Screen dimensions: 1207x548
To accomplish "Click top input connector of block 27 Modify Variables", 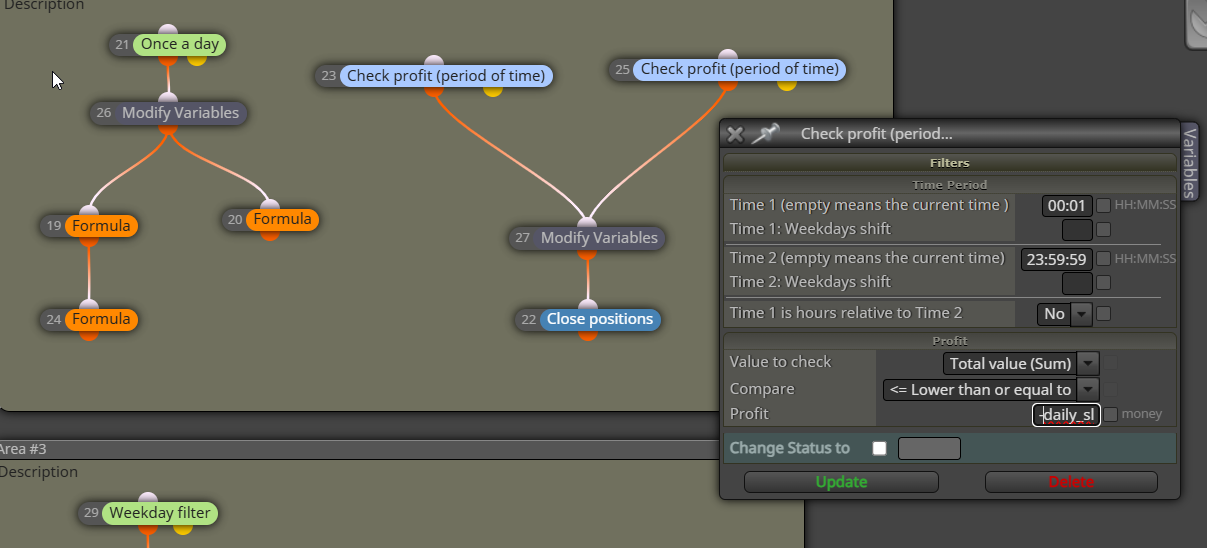I will click(587, 224).
